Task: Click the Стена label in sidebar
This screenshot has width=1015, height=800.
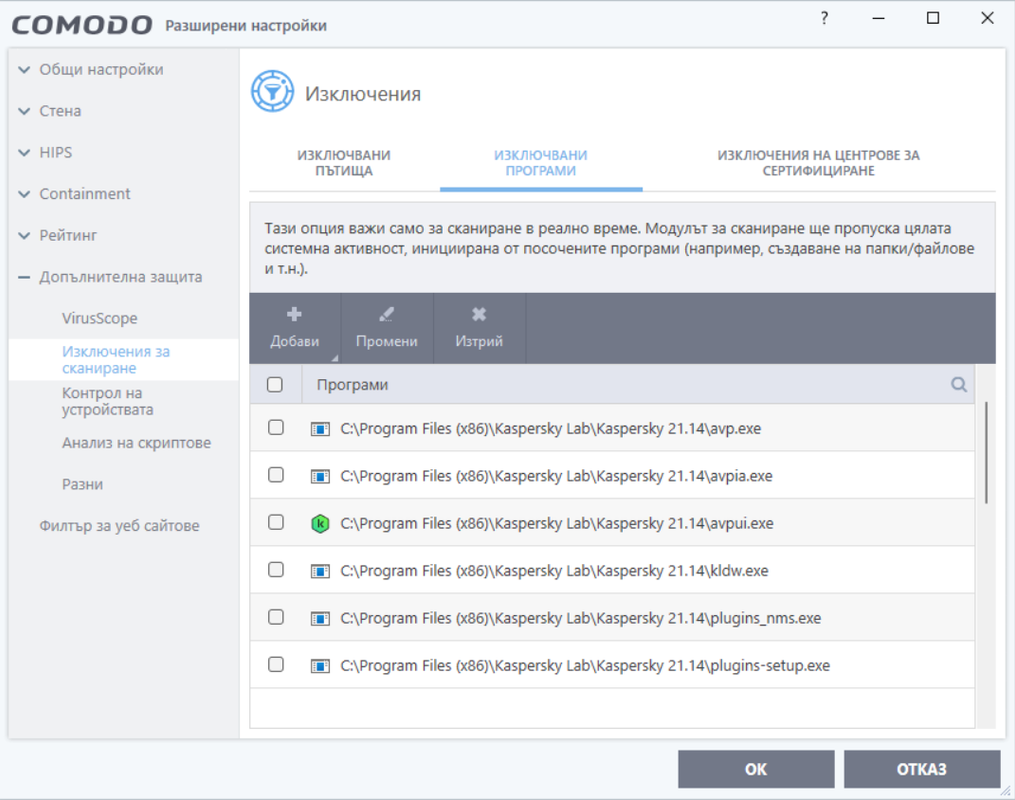Action: point(60,111)
